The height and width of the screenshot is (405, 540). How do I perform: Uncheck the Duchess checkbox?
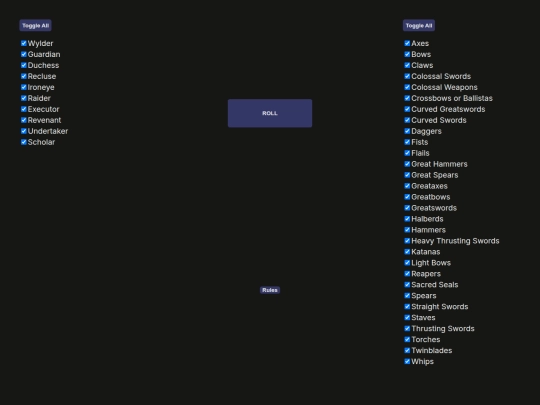click(24, 65)
